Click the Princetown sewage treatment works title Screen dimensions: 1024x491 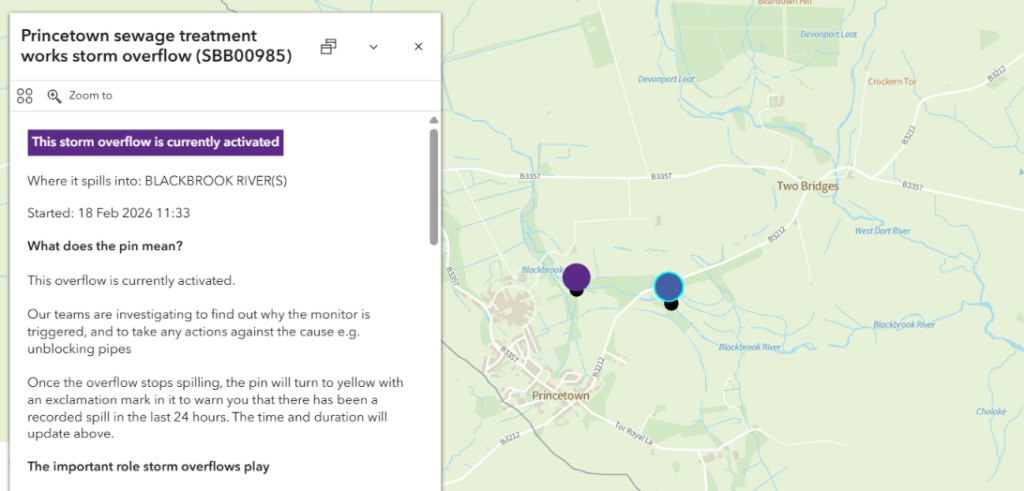pos(156,47)
